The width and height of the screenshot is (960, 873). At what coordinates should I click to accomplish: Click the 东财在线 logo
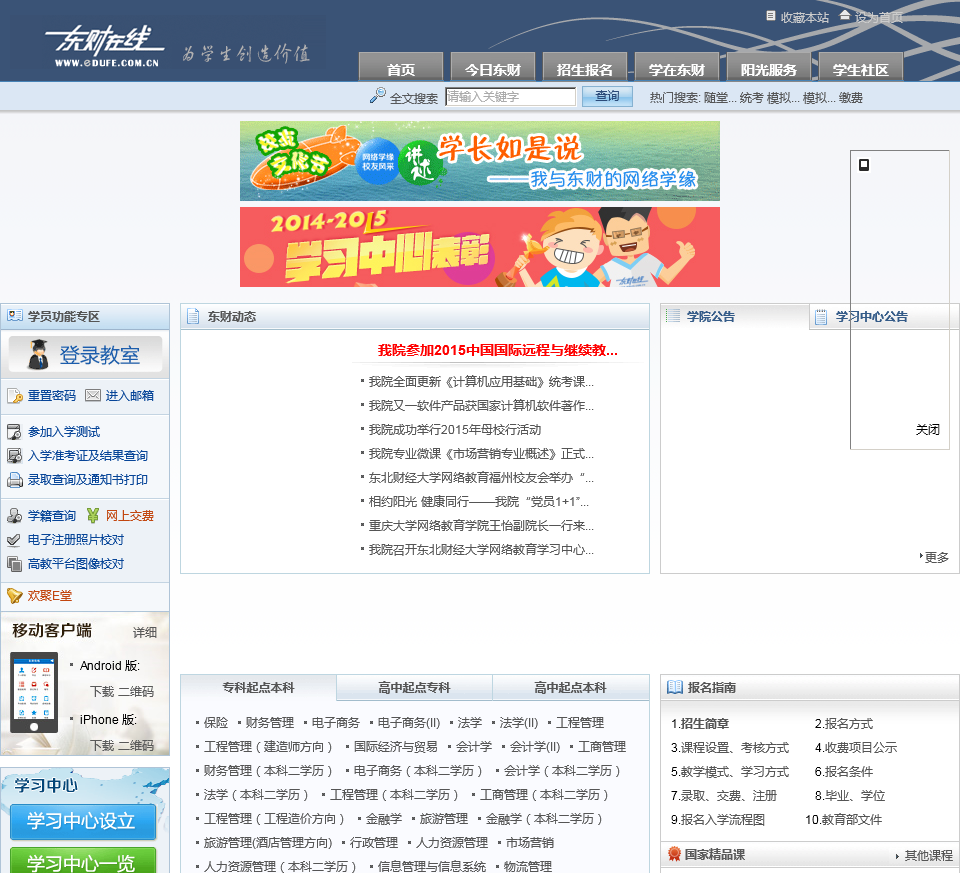107,46
